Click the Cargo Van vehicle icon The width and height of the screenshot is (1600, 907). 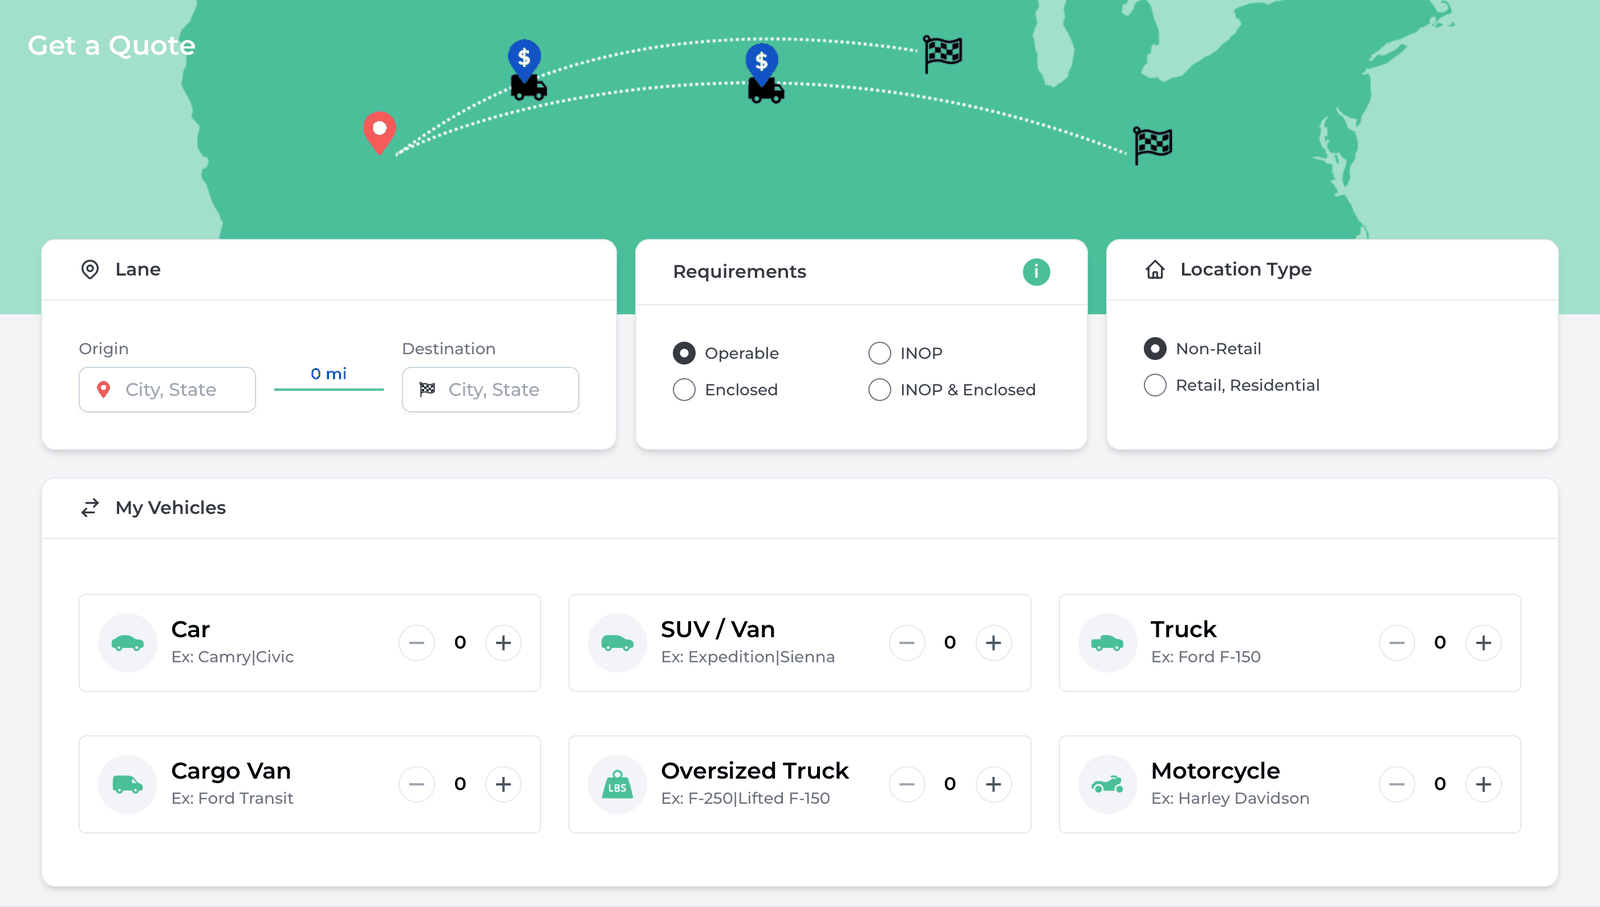127,785
